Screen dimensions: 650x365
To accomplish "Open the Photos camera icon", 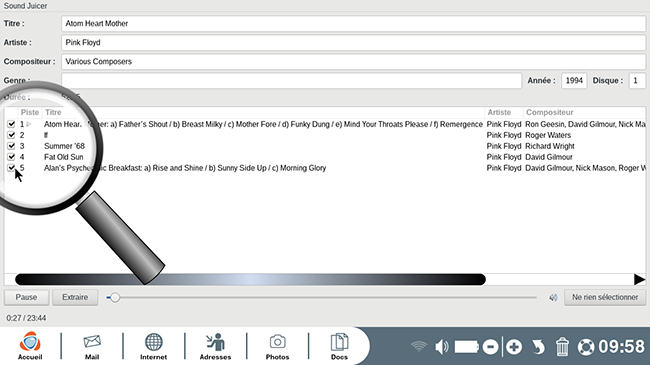I will [x=277, y=345].
